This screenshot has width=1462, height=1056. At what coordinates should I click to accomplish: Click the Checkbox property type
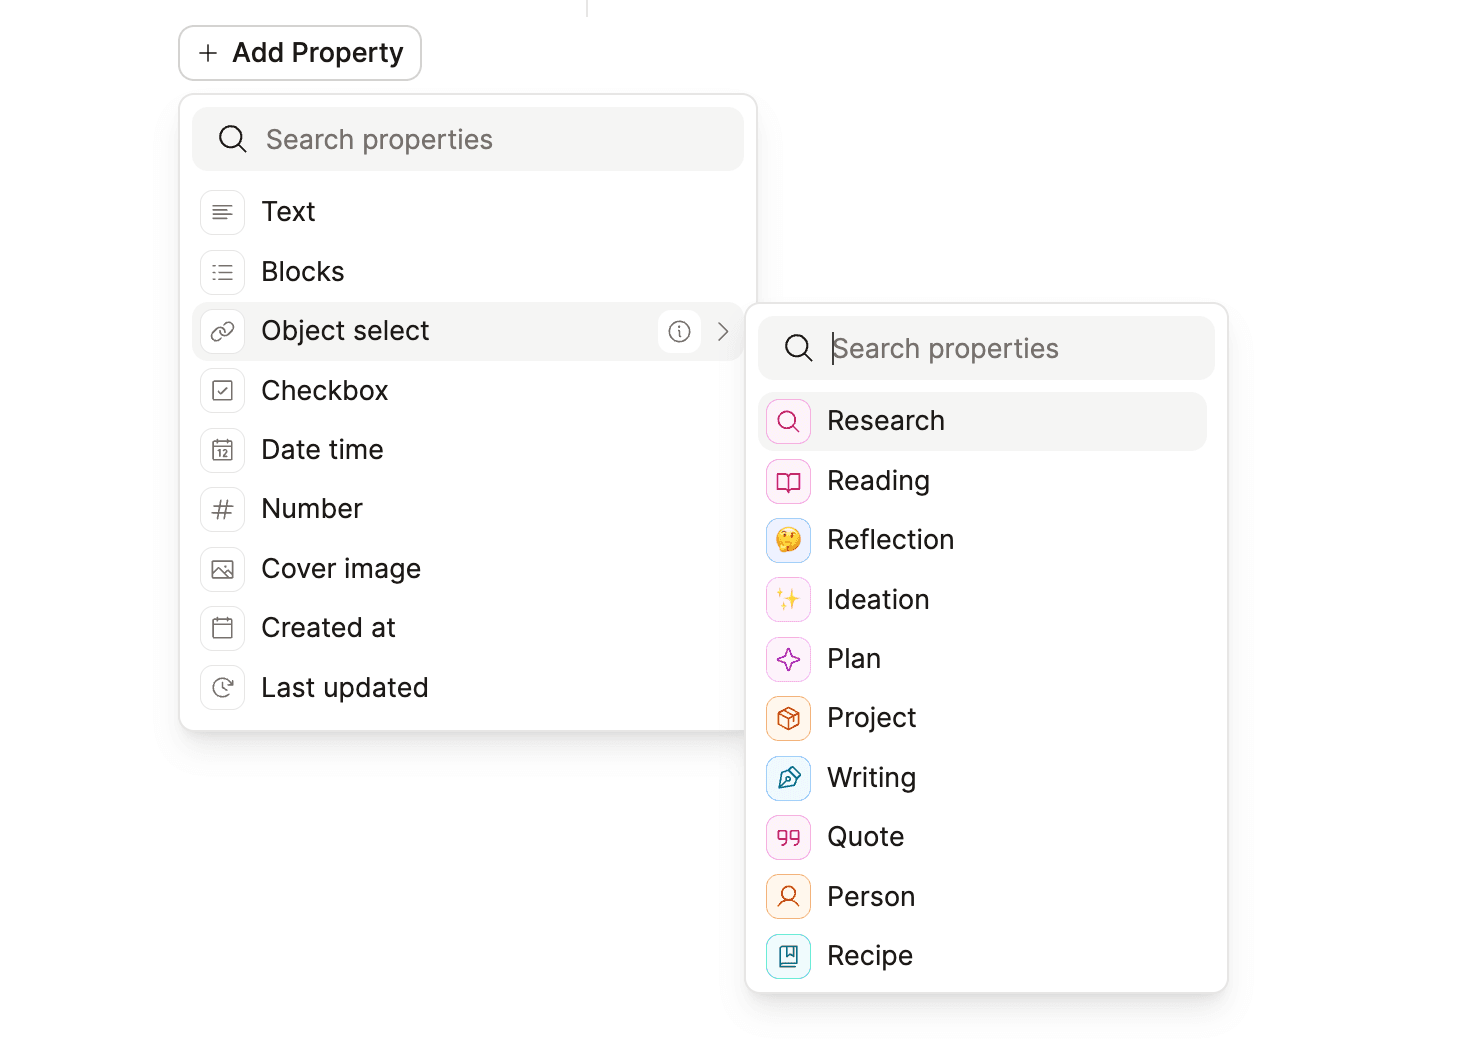click(x=324, y=390)
